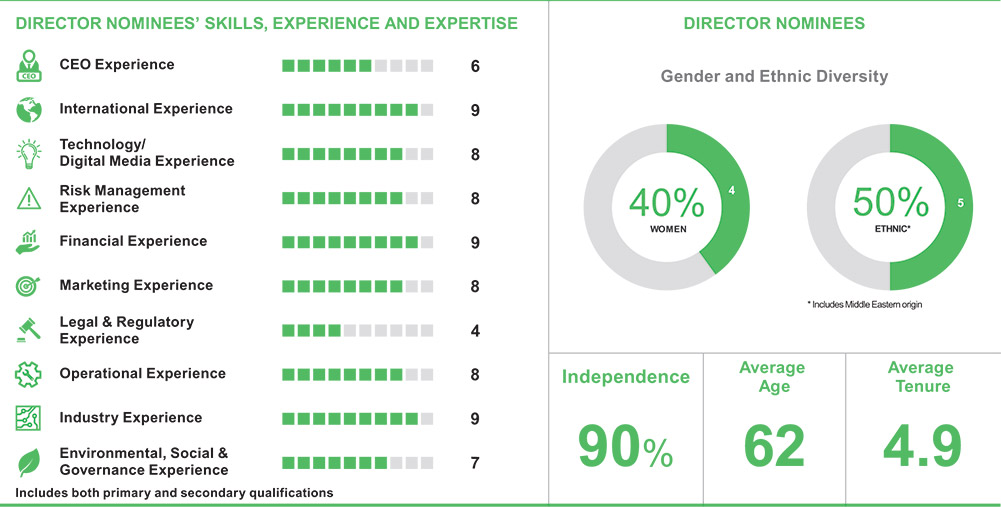The height and width of the screenshot is (507, 1001).
Task: Select the Average Age value 62
Action: [774, 446]
